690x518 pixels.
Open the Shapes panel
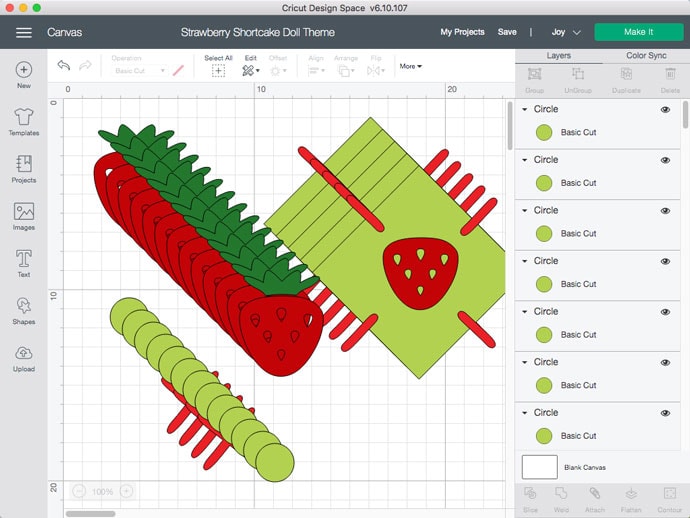click(x=24, y=311)
